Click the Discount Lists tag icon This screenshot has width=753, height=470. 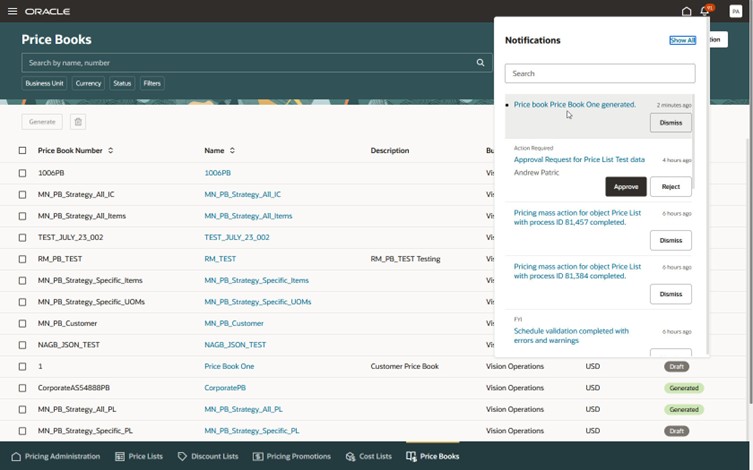pyautogui.click(x=182, y=456)
